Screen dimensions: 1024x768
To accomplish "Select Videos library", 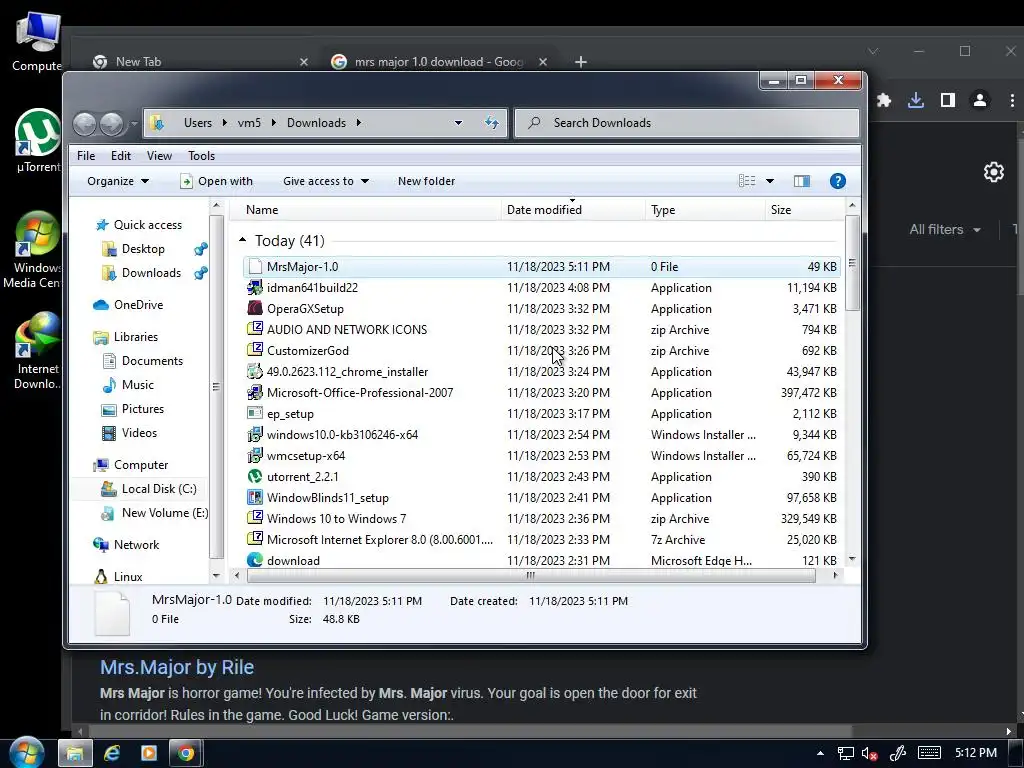I will [130, 432].
